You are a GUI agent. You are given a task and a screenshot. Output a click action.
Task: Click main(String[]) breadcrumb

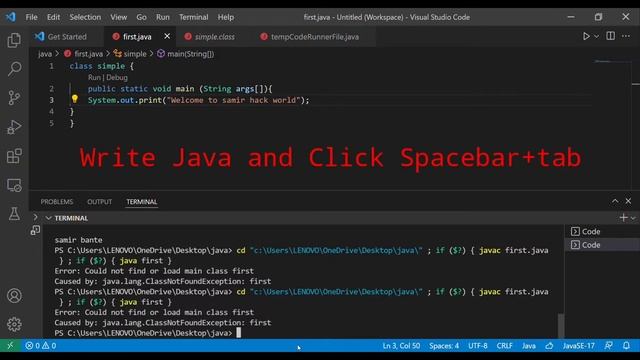[186, 54]
